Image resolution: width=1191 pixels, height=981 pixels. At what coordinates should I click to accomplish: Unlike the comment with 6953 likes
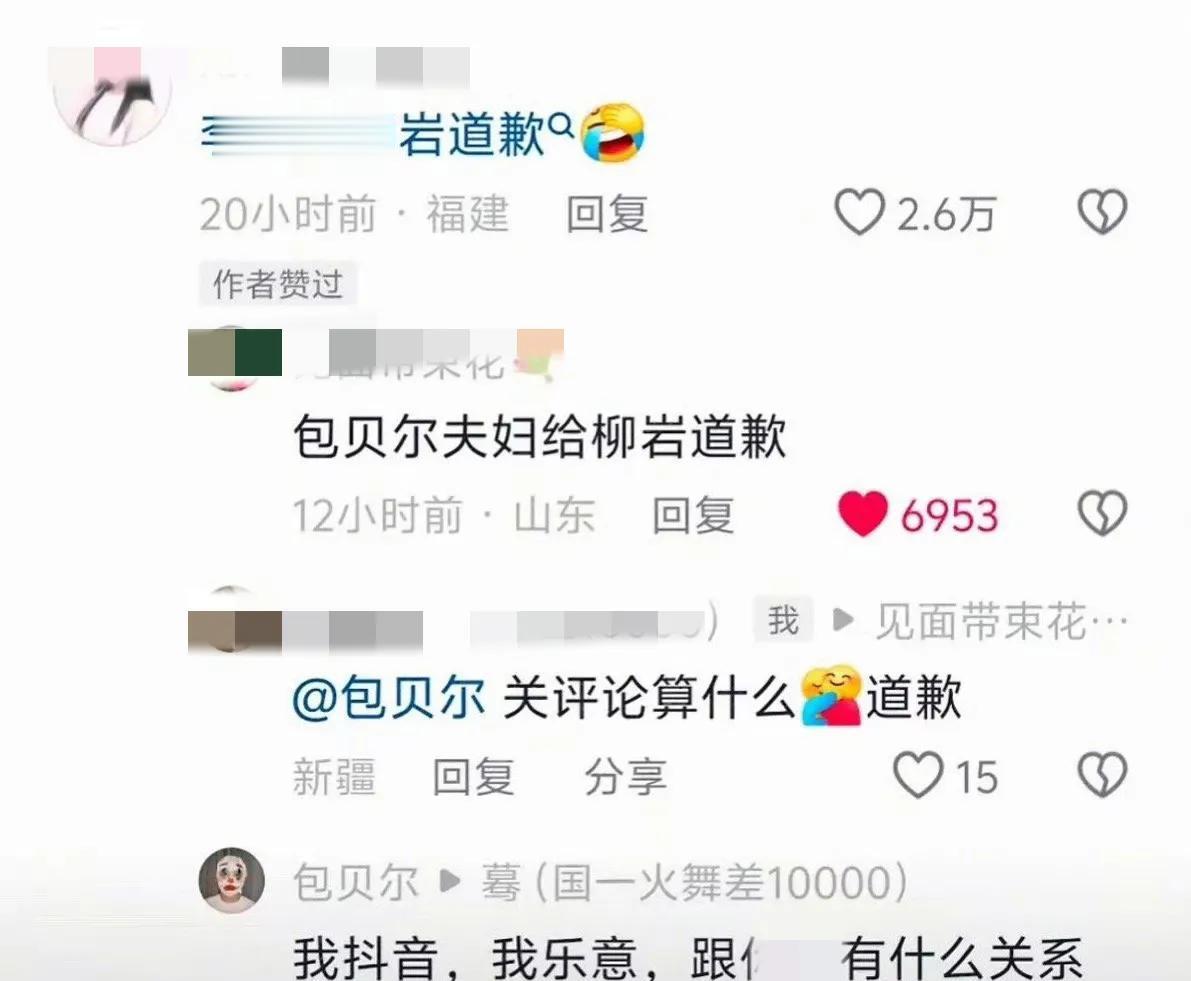pyautogui.click(x=863, y=514)
